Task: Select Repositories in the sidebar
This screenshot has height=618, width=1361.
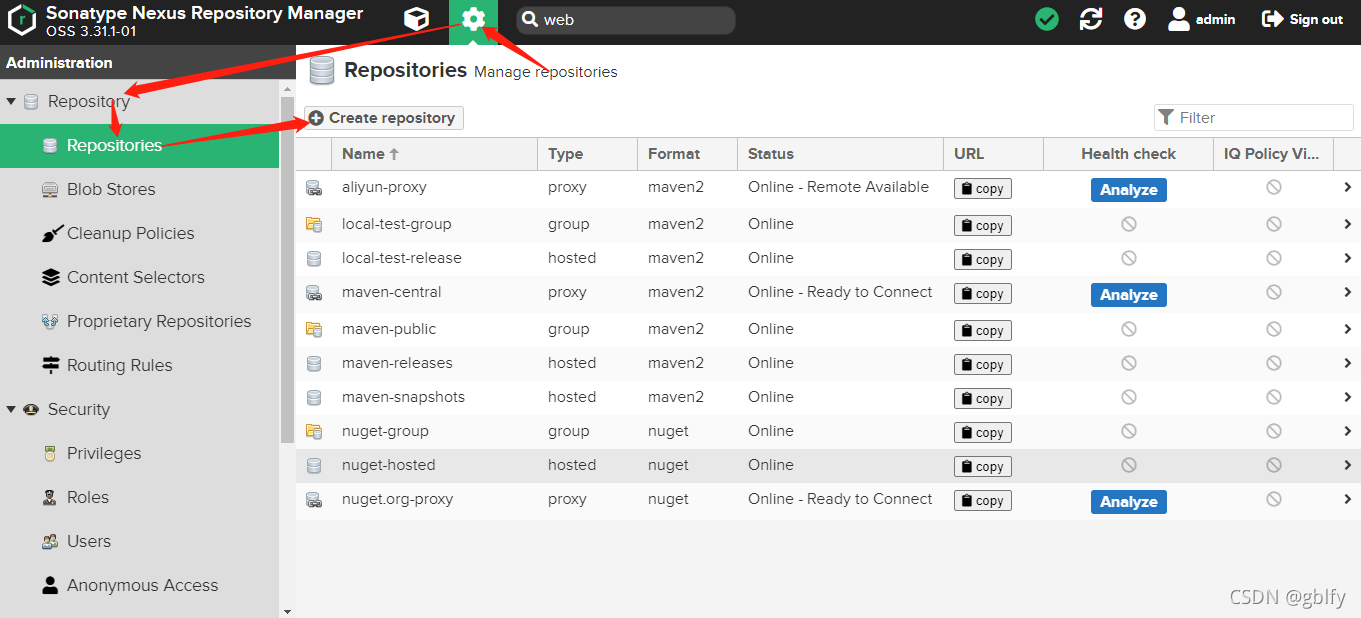Action: coord(139,145)
